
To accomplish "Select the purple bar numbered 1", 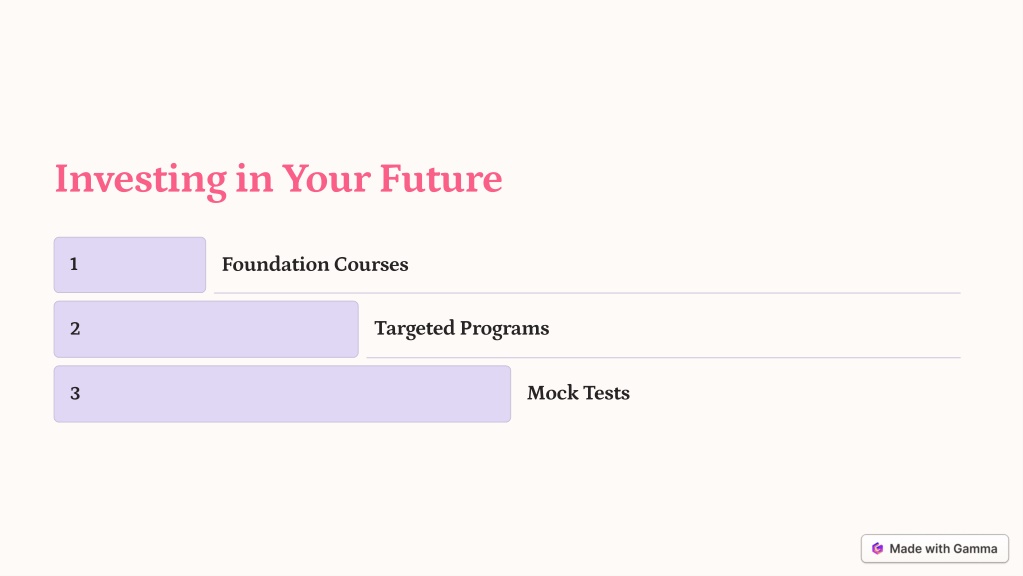I will [x=130, y=265].
